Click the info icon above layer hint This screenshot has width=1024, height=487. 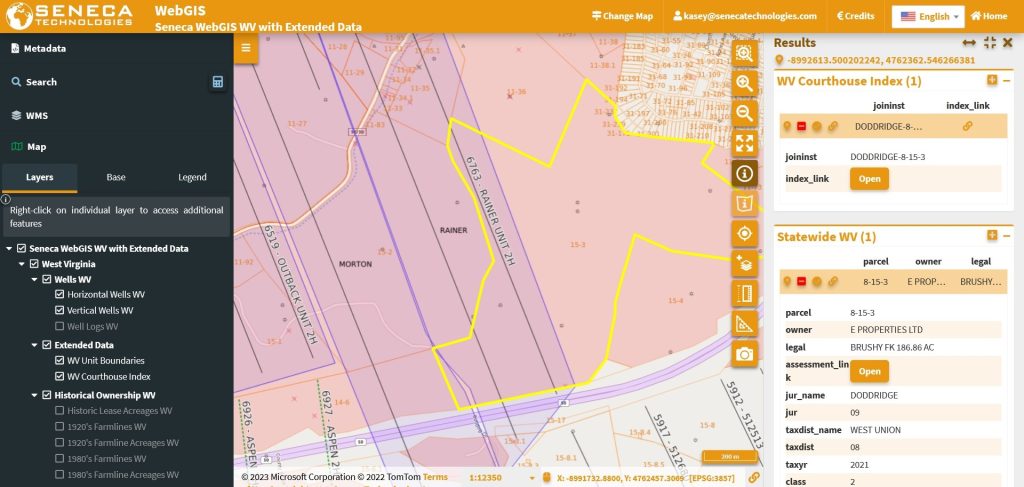5,199
